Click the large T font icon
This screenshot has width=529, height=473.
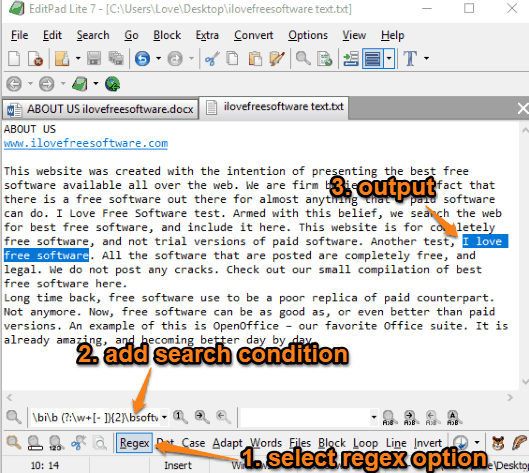[410, 58]
